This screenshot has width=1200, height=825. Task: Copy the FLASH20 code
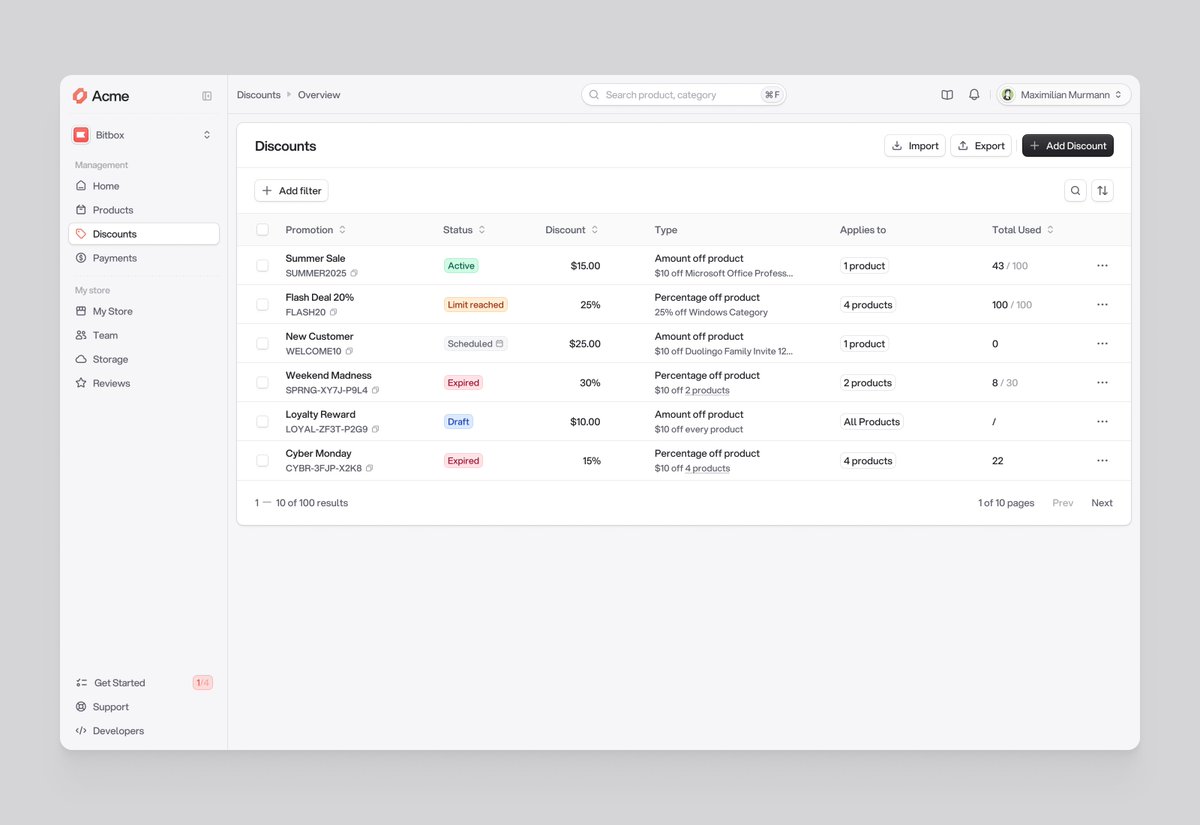point(334,312)
